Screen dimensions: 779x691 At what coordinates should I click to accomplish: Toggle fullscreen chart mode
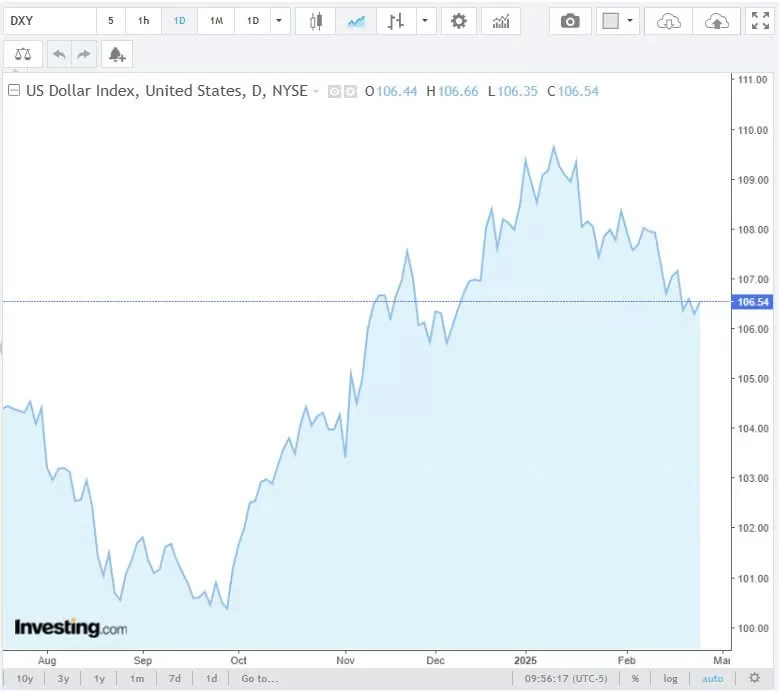click(760, 21)
